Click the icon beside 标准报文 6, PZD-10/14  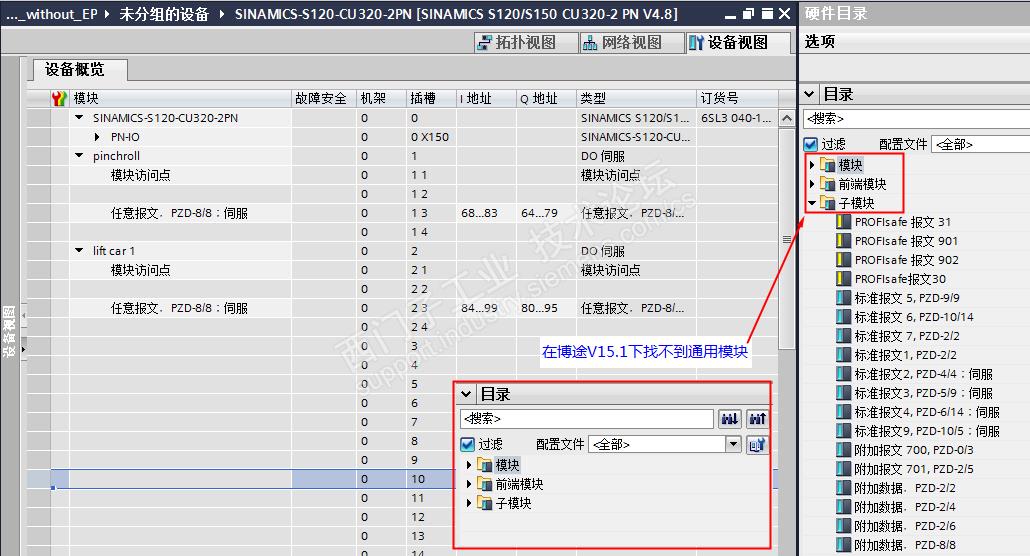tap(843, 317)
